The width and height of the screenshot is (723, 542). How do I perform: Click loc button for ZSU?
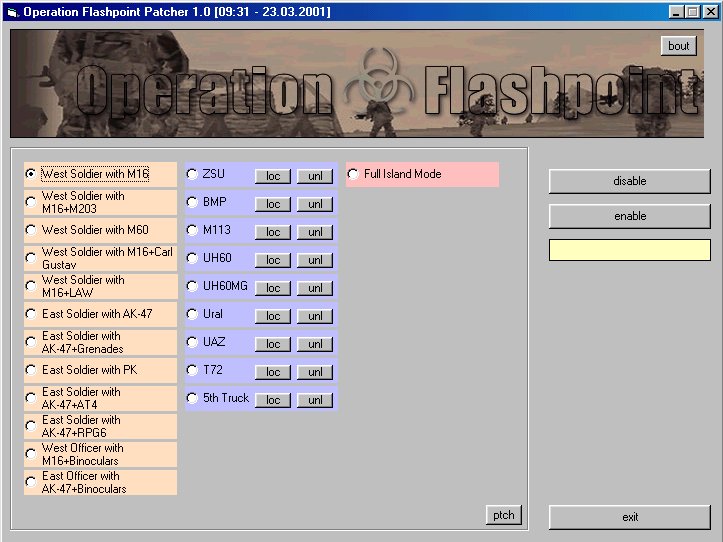(273, 176)
